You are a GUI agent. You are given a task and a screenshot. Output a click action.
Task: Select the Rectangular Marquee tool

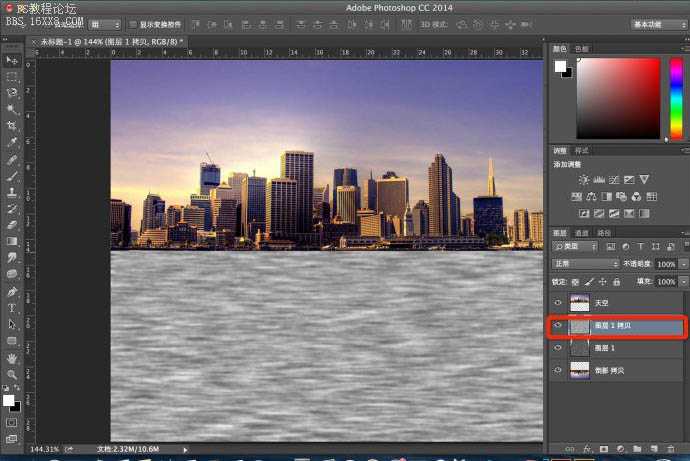coord(12,76)
